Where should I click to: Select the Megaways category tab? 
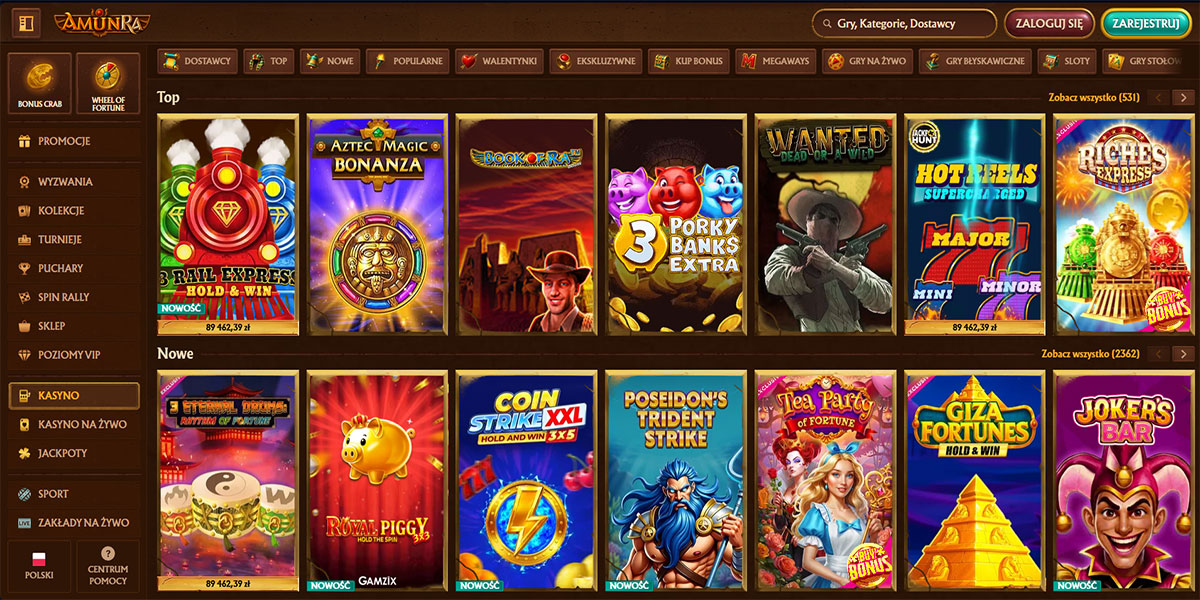(x=775, y=61)
